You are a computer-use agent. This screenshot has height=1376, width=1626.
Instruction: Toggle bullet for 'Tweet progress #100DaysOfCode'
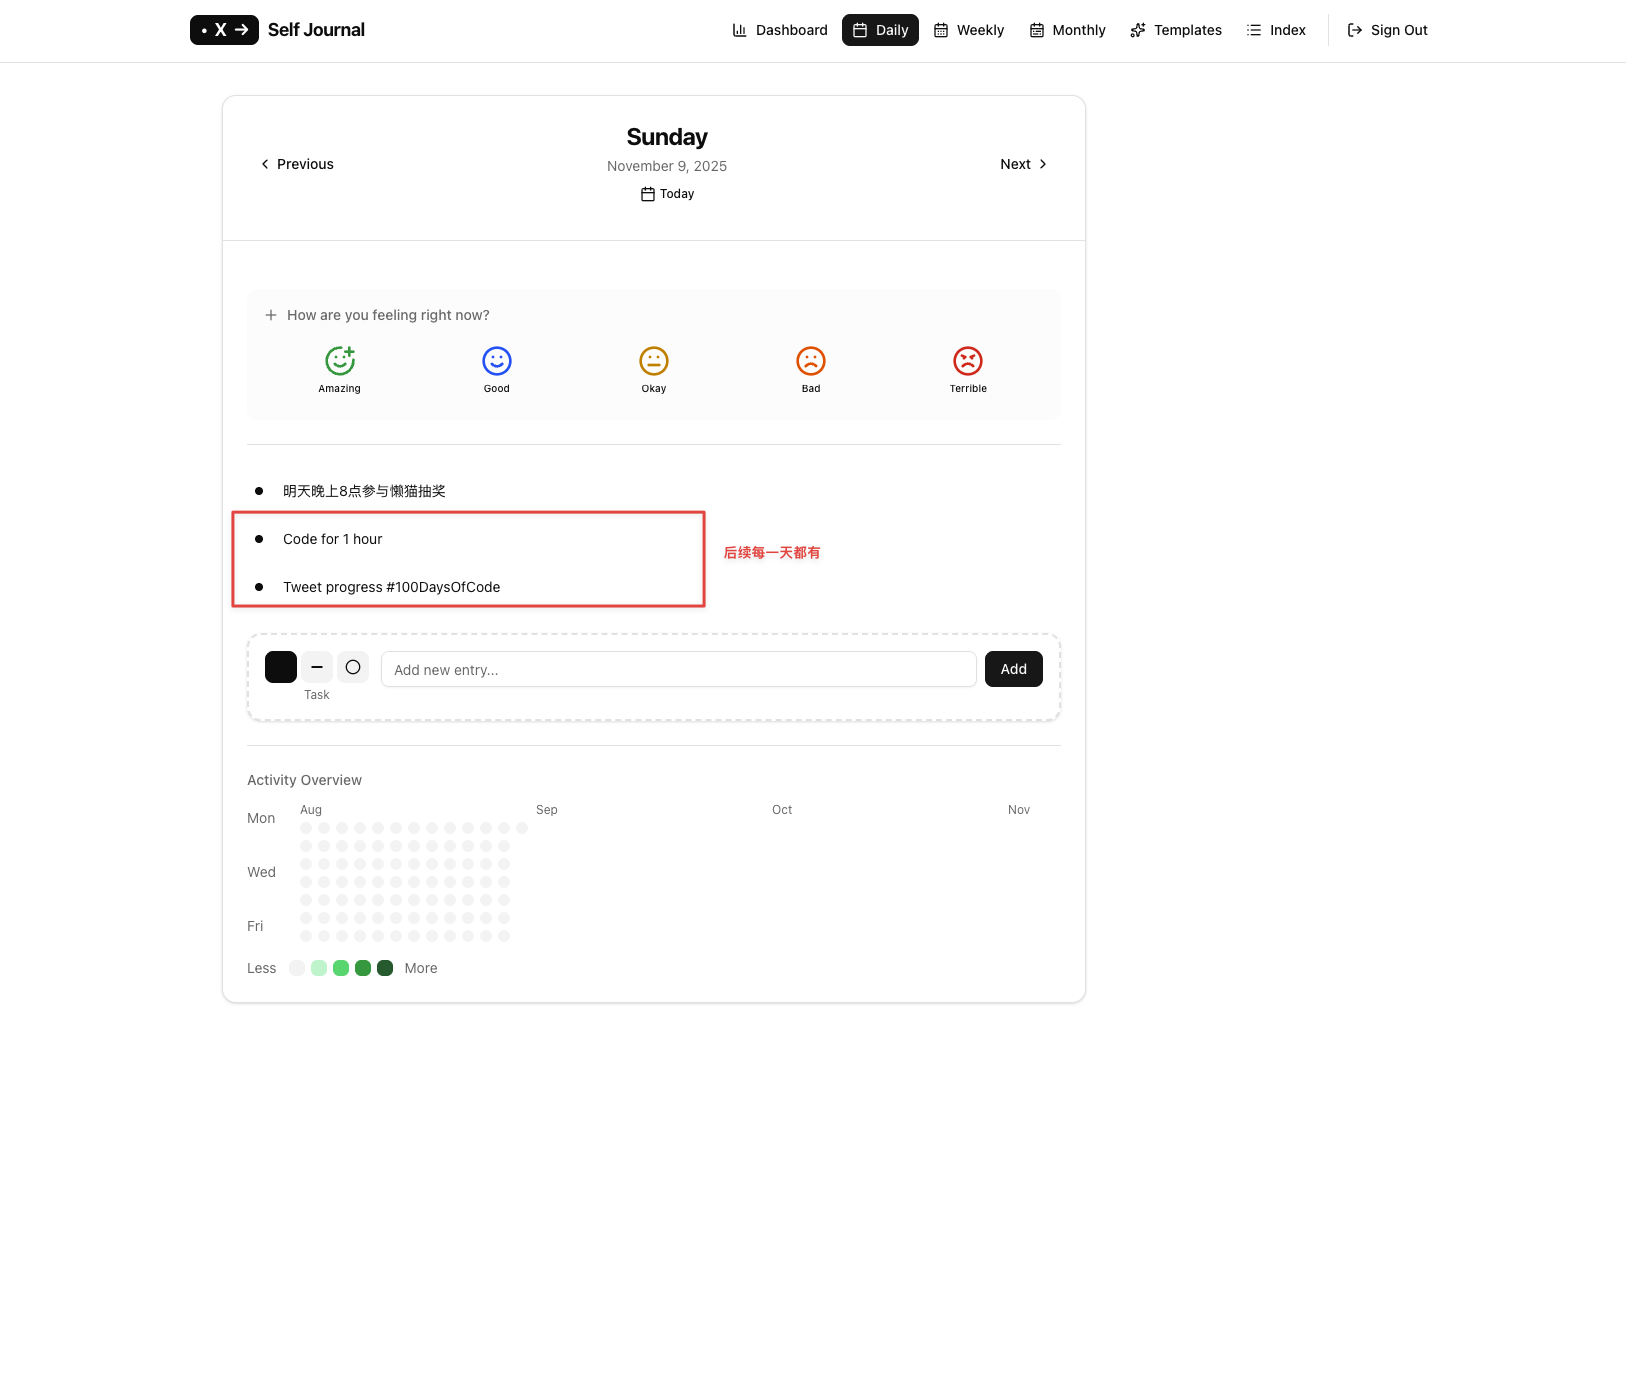[259, 587]
